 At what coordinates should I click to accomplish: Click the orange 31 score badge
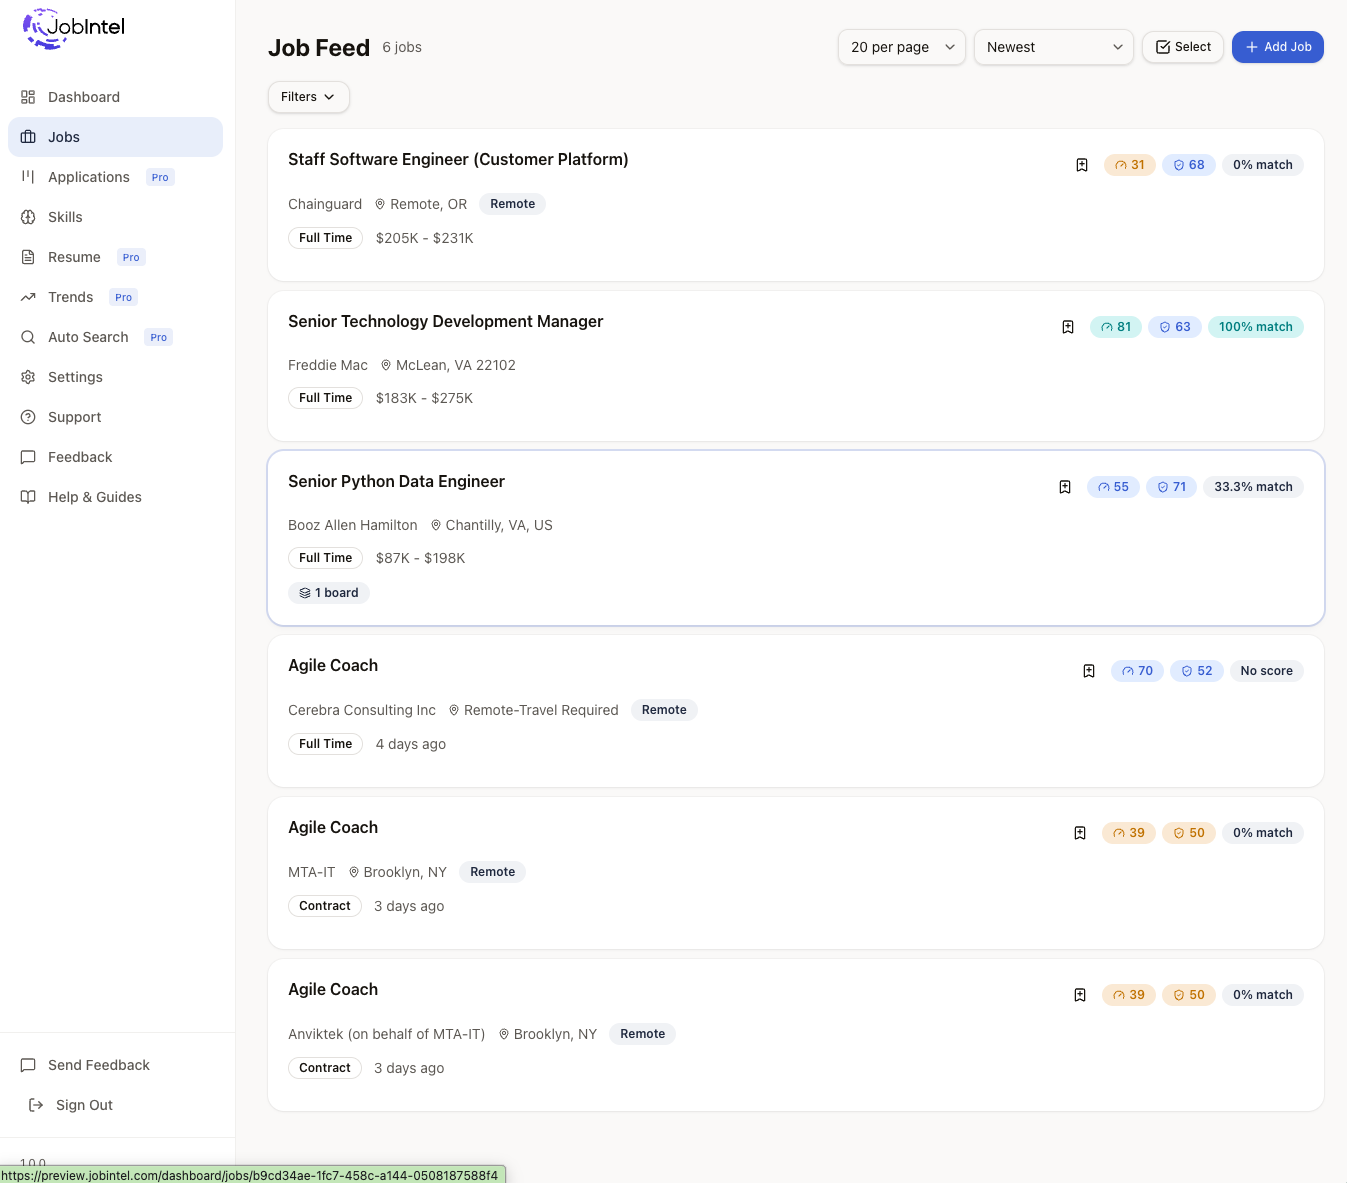[x=1130, y=165]
